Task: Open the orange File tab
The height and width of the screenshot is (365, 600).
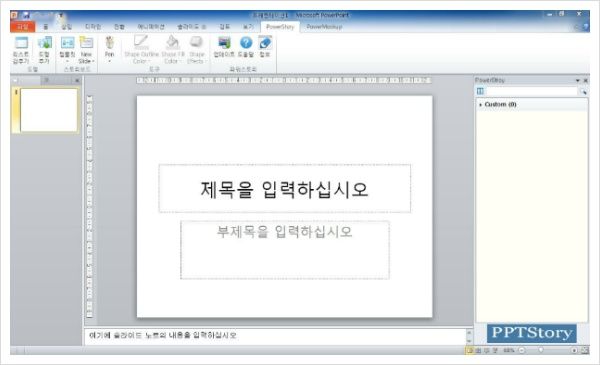Action: [23, 27]
